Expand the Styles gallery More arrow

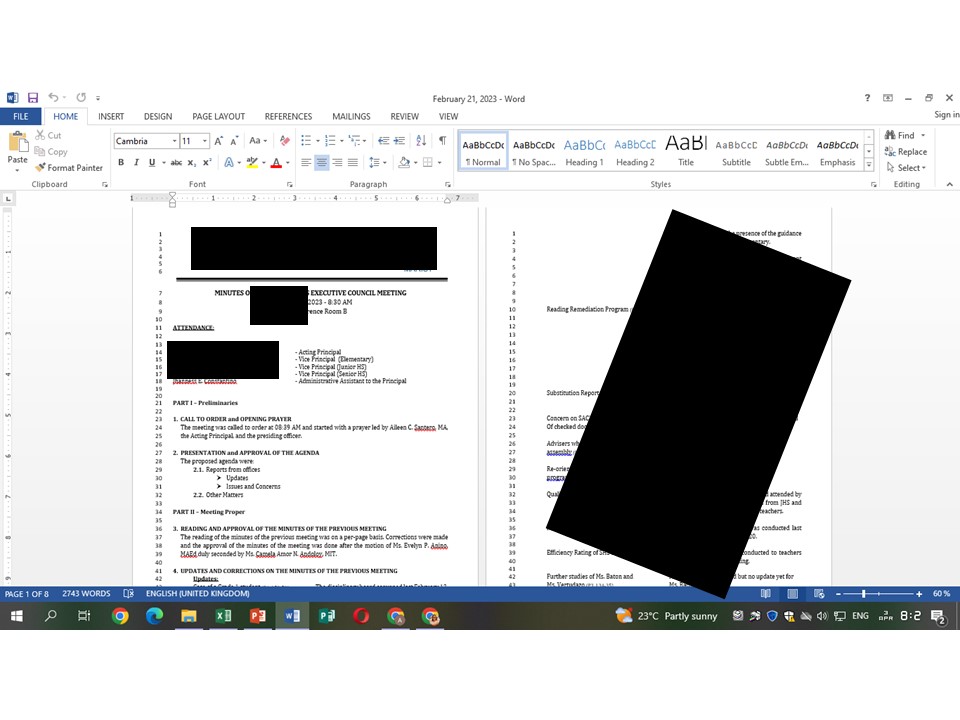869,165
